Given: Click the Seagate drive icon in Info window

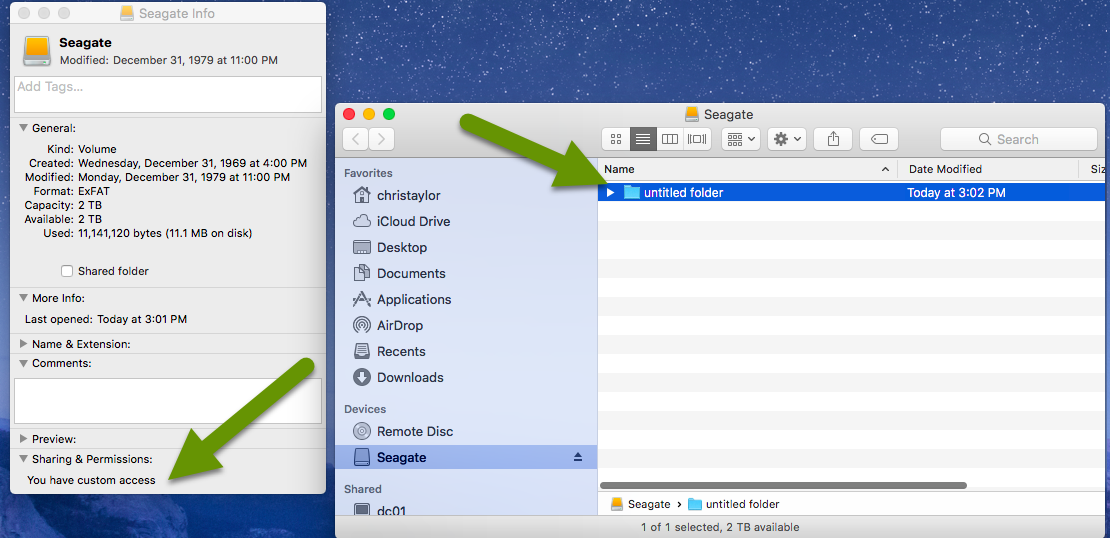Looking at the screenshot, I should click(x=38, y=51).
